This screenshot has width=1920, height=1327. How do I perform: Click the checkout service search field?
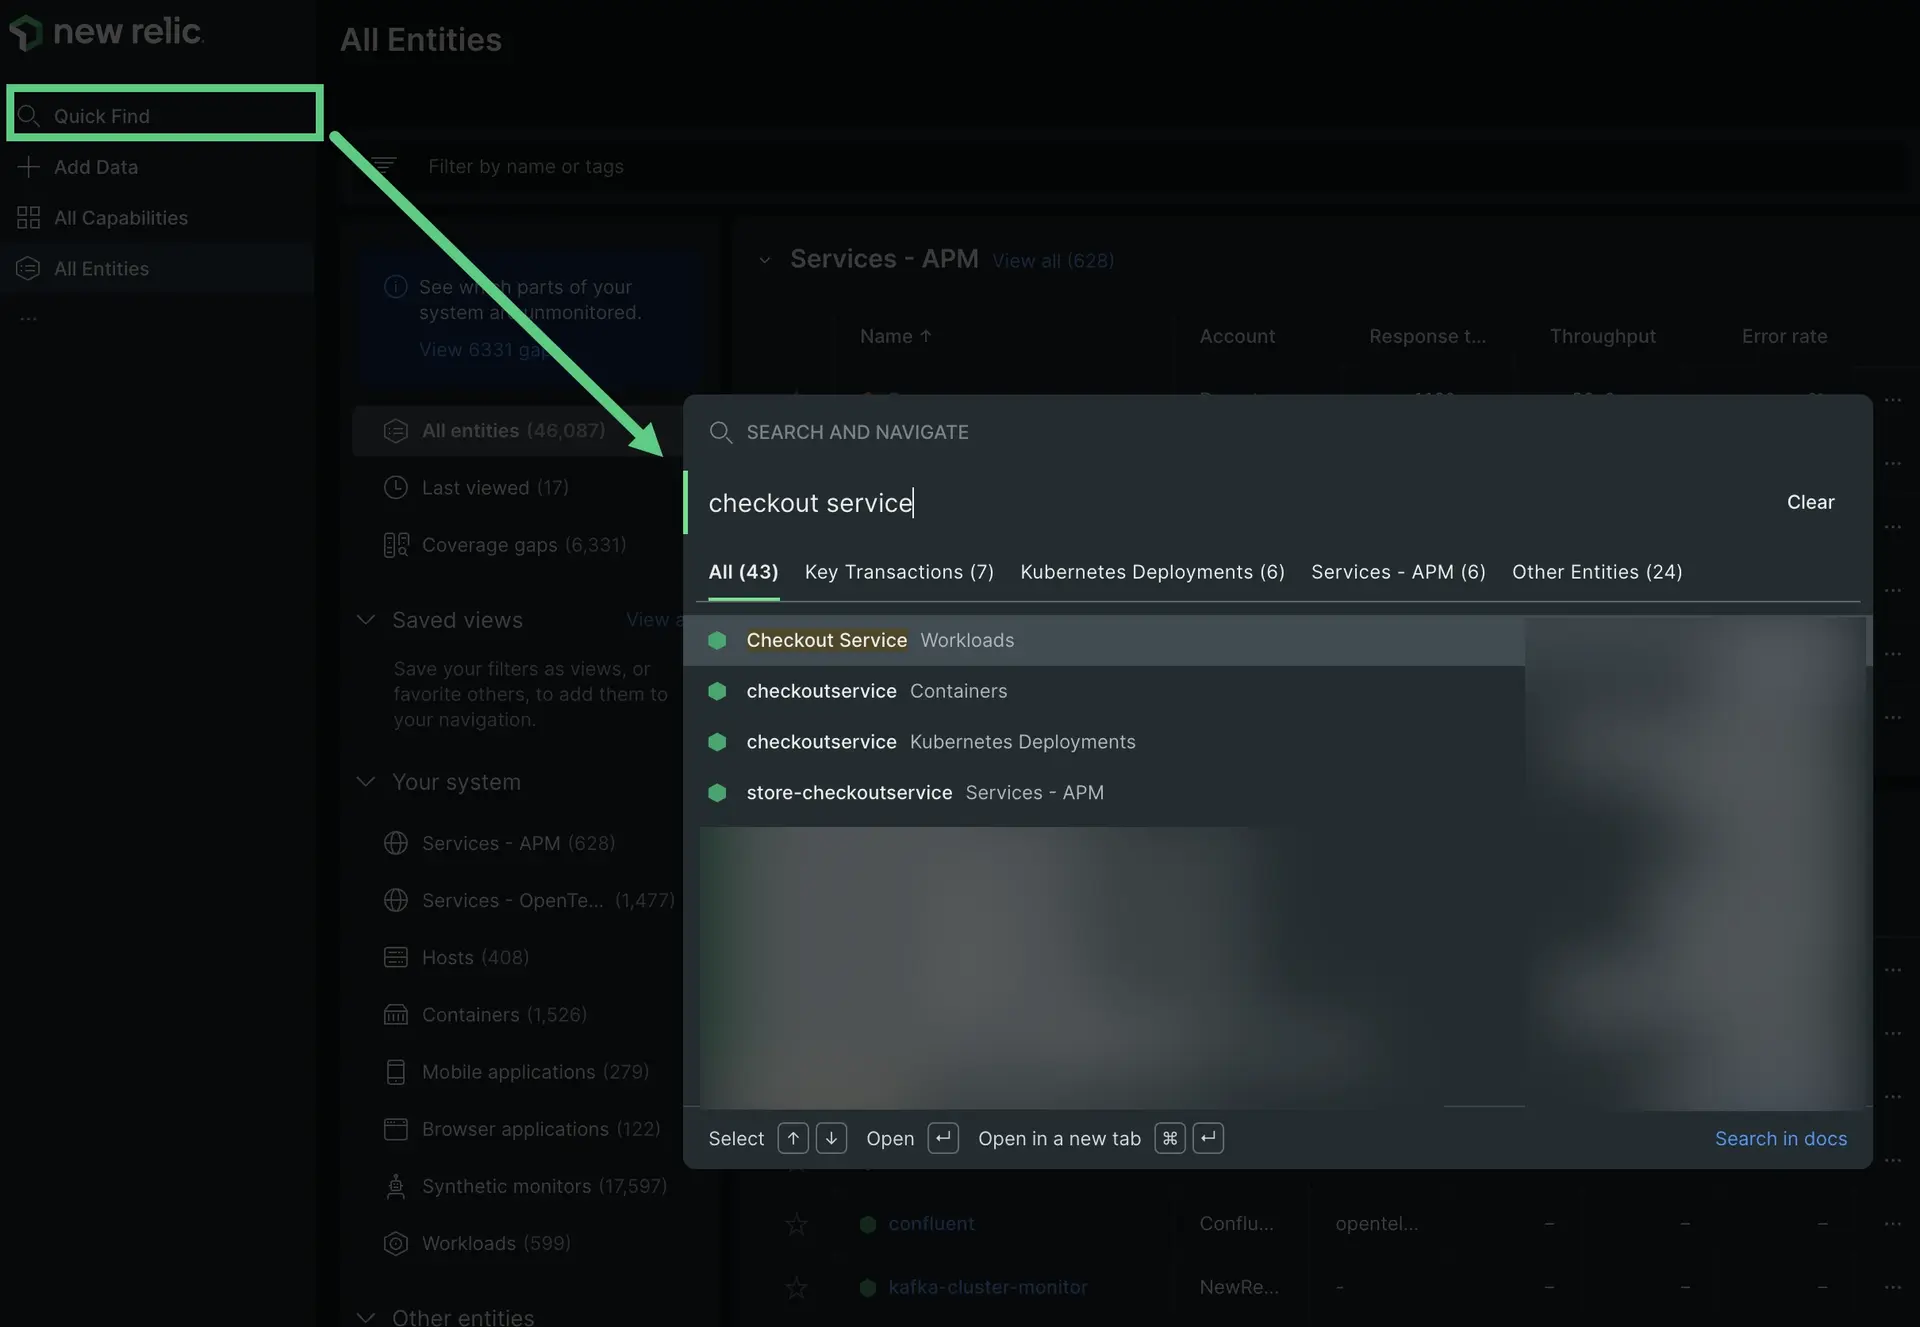coord(1230,503)
